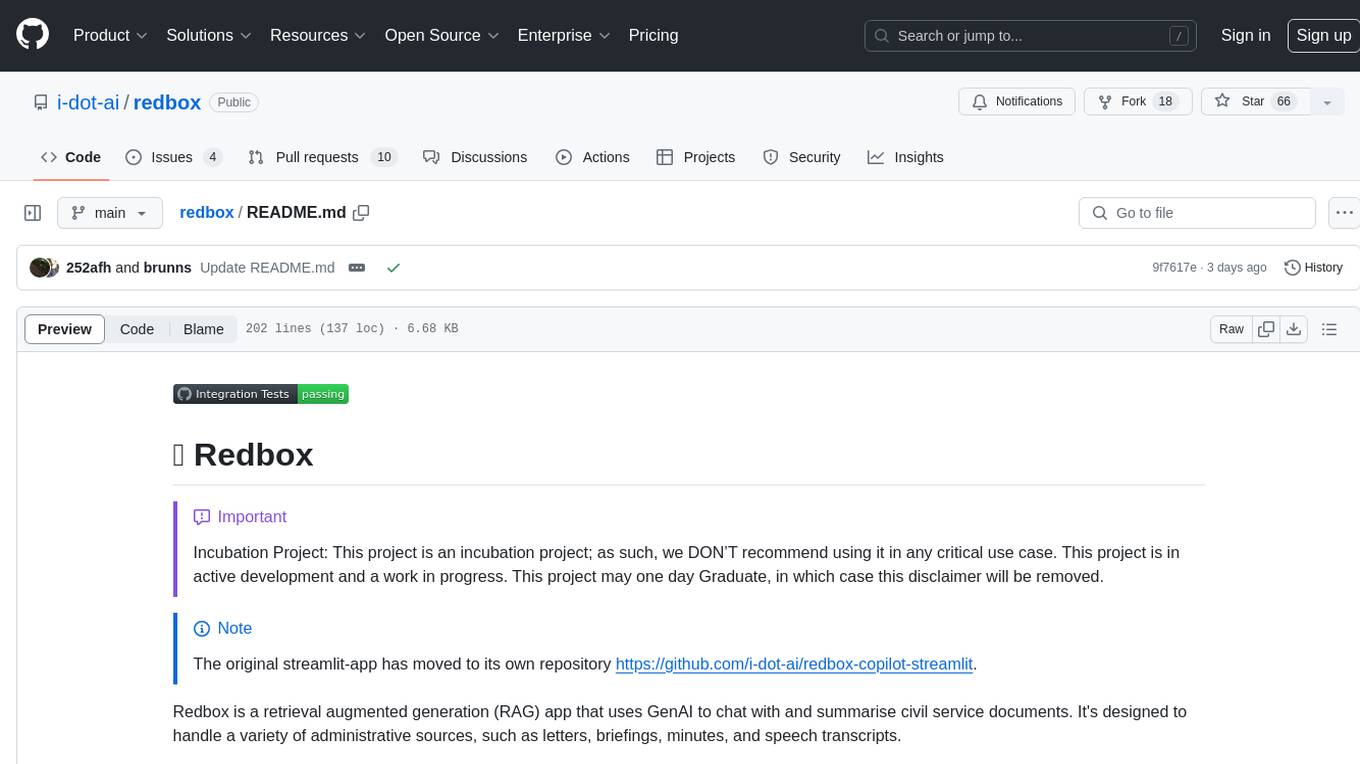Click the Sign in link

[1245, 35]
